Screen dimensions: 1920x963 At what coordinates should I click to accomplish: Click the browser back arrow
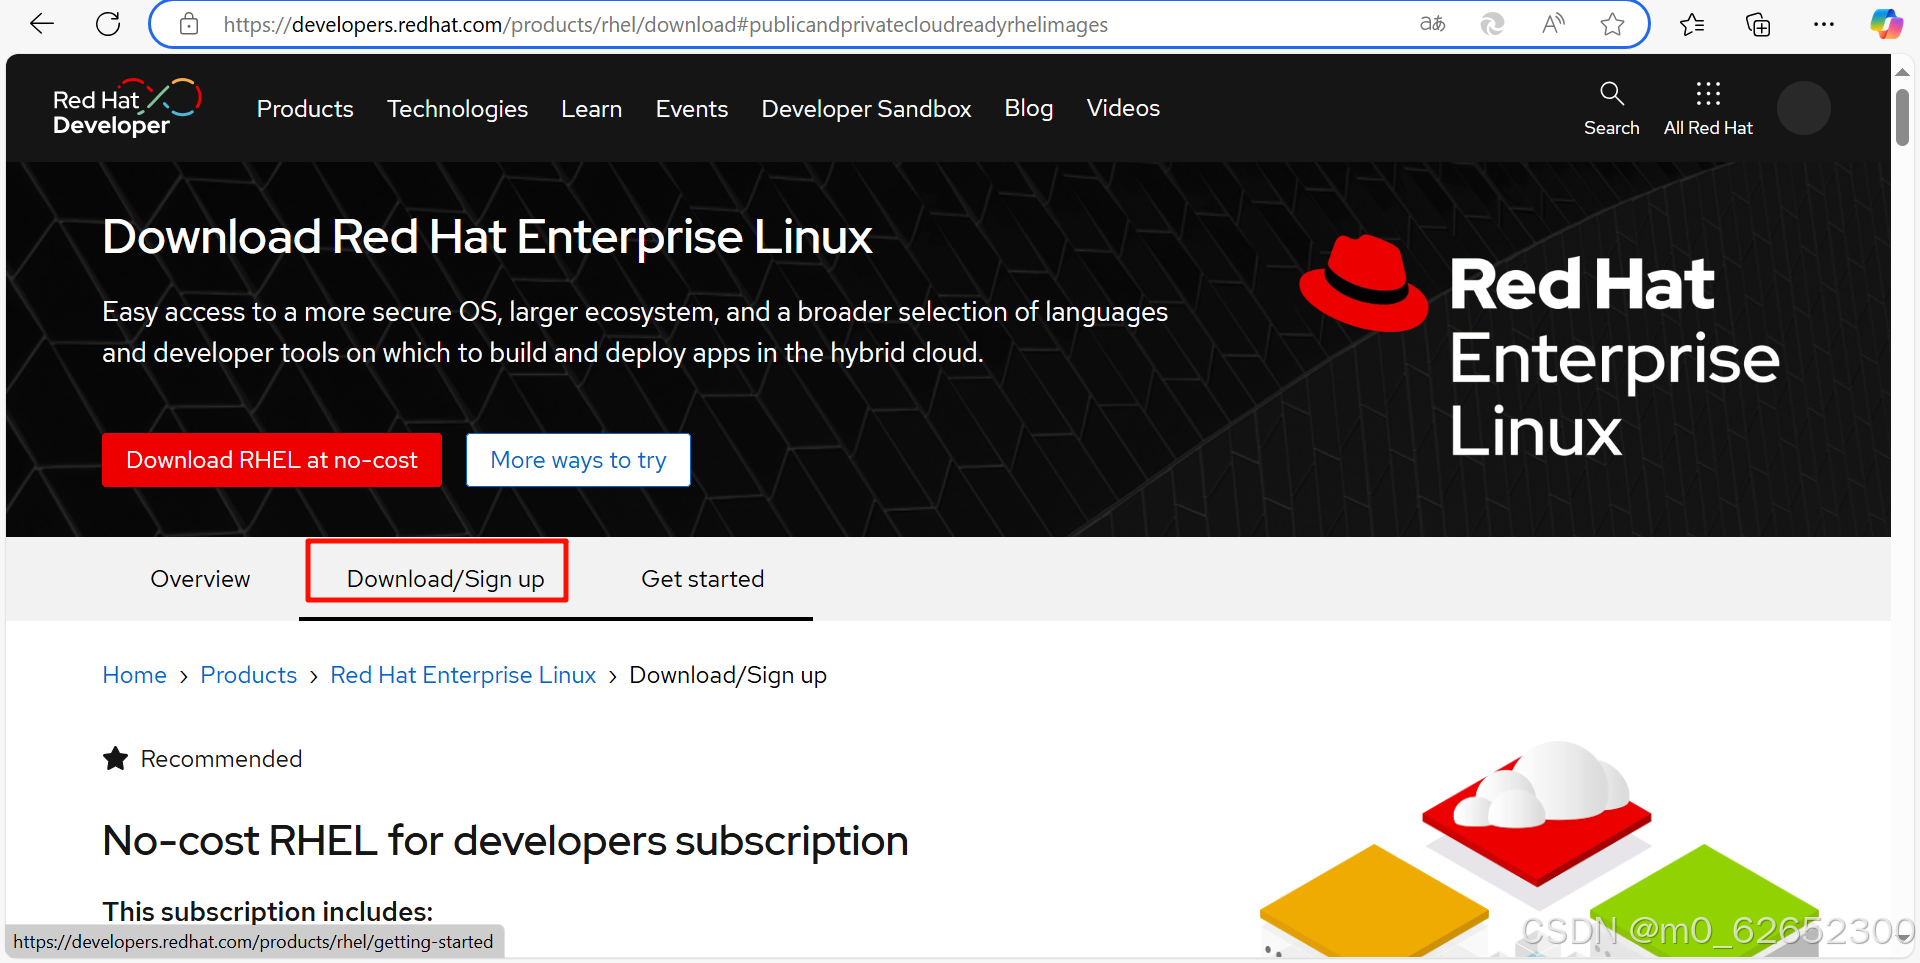[42, 24]
